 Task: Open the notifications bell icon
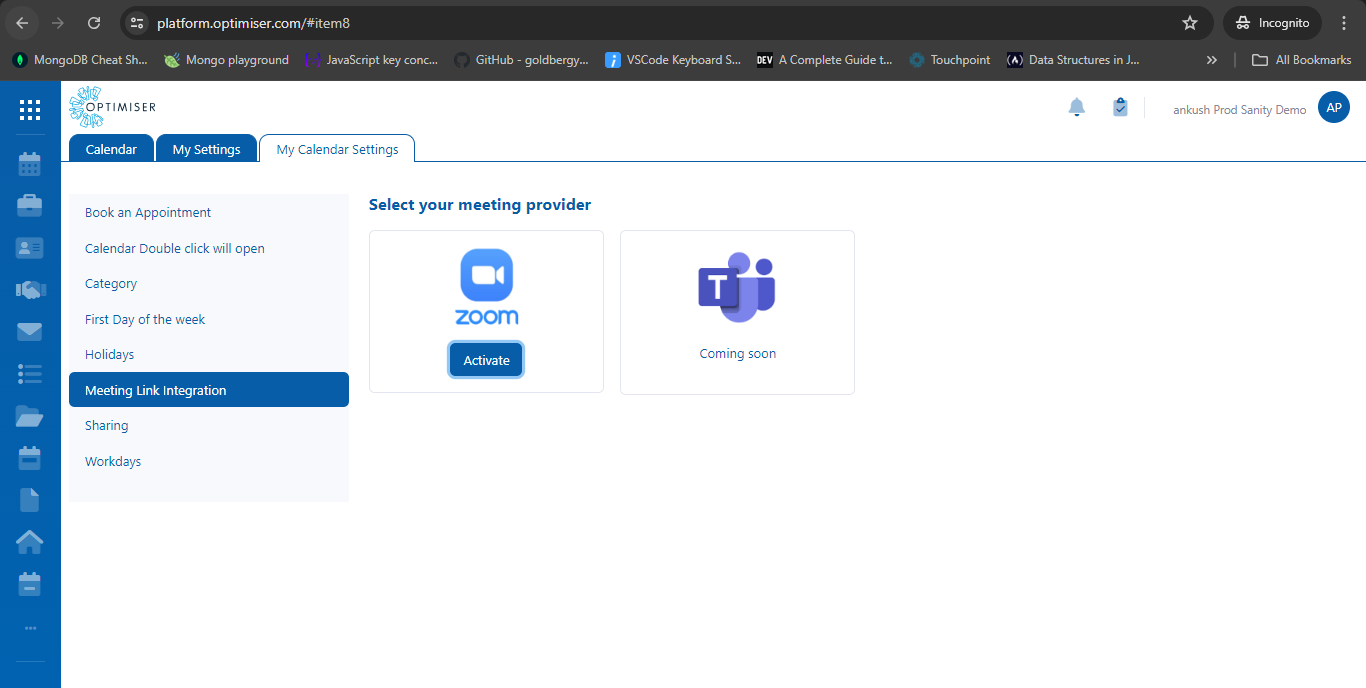click(1077, 107)
